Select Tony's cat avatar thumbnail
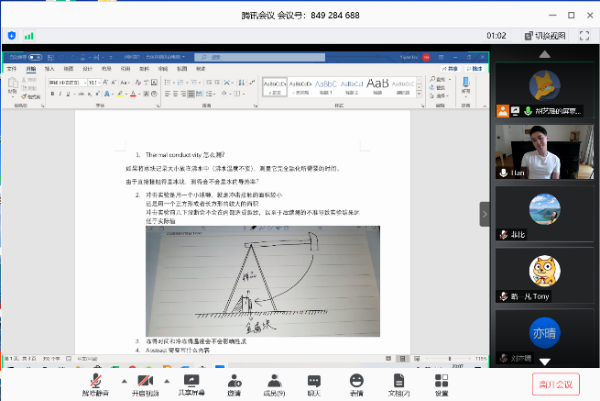 (540, 271)
